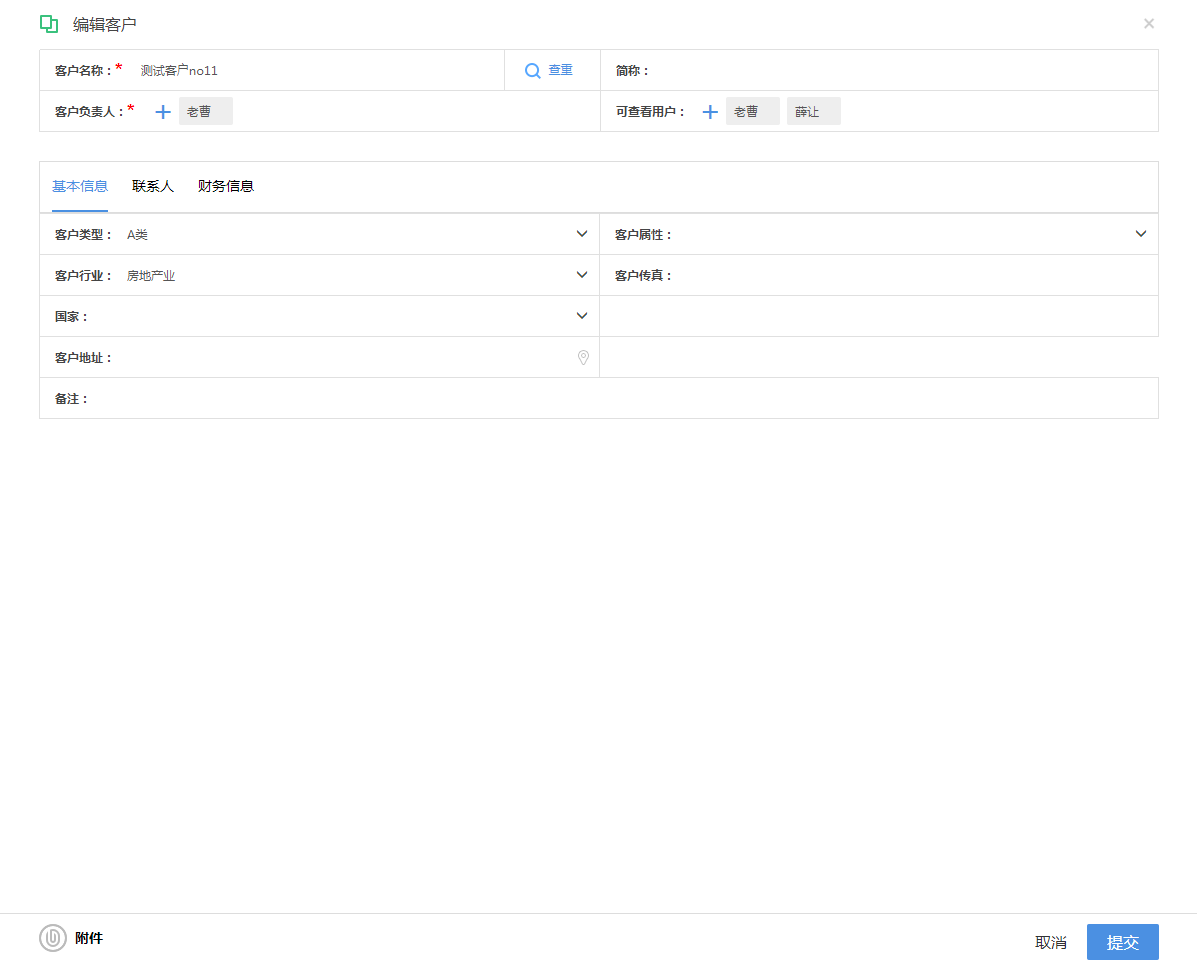Open attachments via paperclip icon
The height and width of the screenshot is (972, 1197).
pyautogui.click(x=53, y=938)
